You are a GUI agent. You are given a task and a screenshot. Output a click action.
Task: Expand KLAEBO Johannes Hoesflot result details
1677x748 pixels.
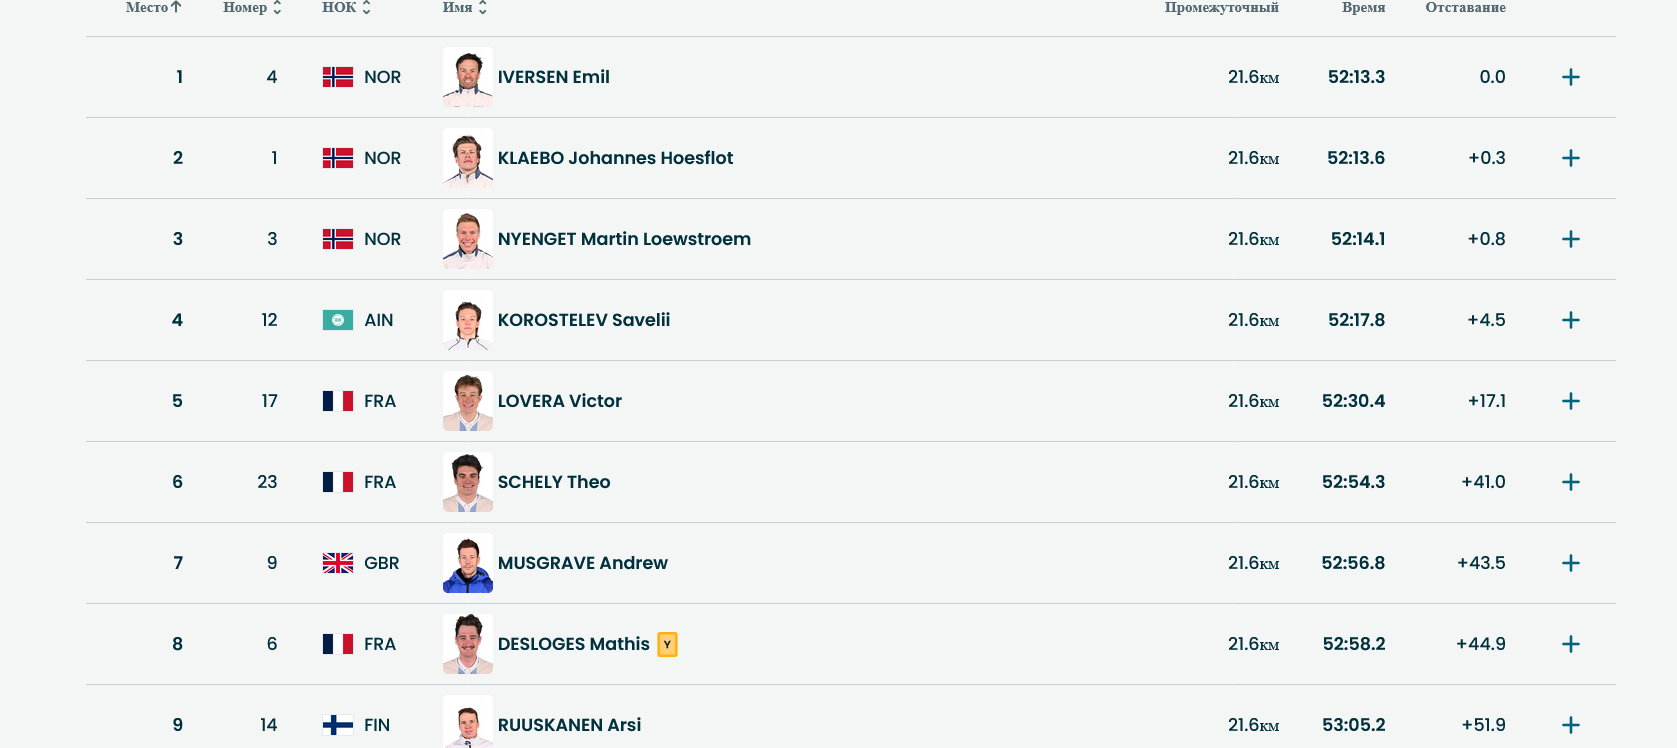coord(1570,158)
